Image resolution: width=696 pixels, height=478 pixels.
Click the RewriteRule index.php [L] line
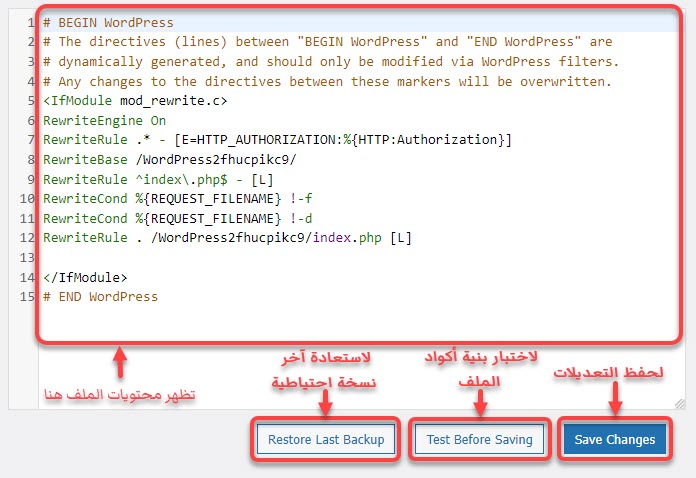227,238
